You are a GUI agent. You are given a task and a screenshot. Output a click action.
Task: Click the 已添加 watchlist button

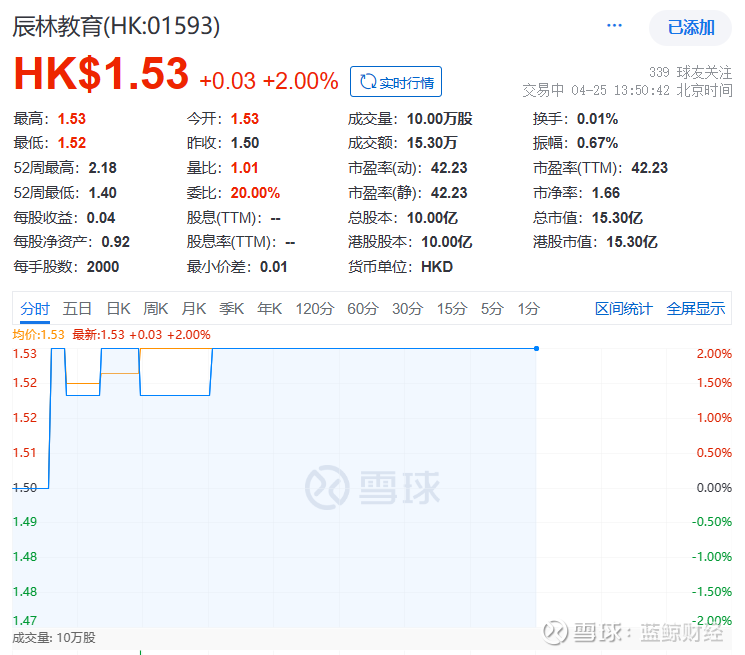point(690,28)
